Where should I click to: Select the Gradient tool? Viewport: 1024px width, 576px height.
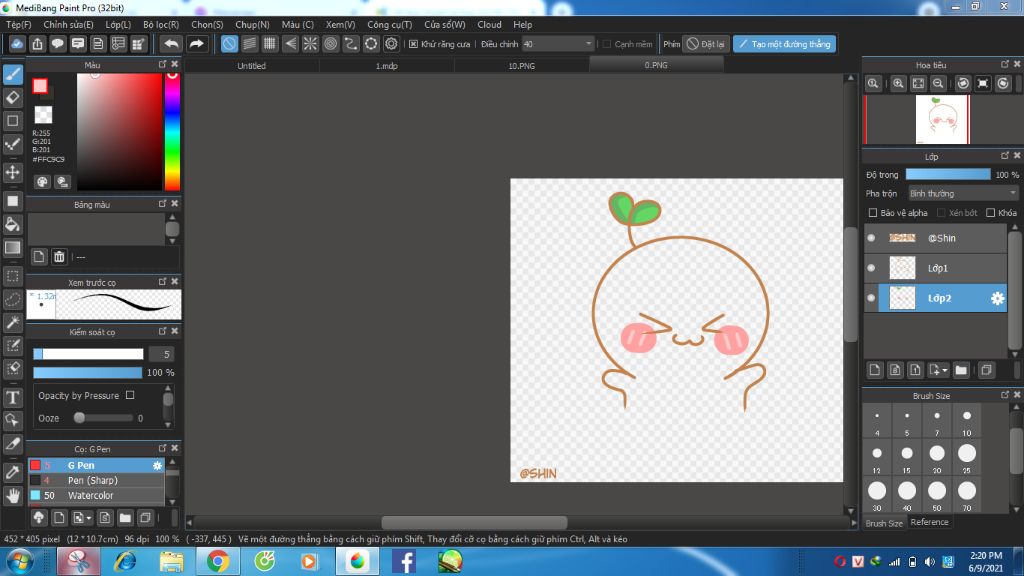13,248
